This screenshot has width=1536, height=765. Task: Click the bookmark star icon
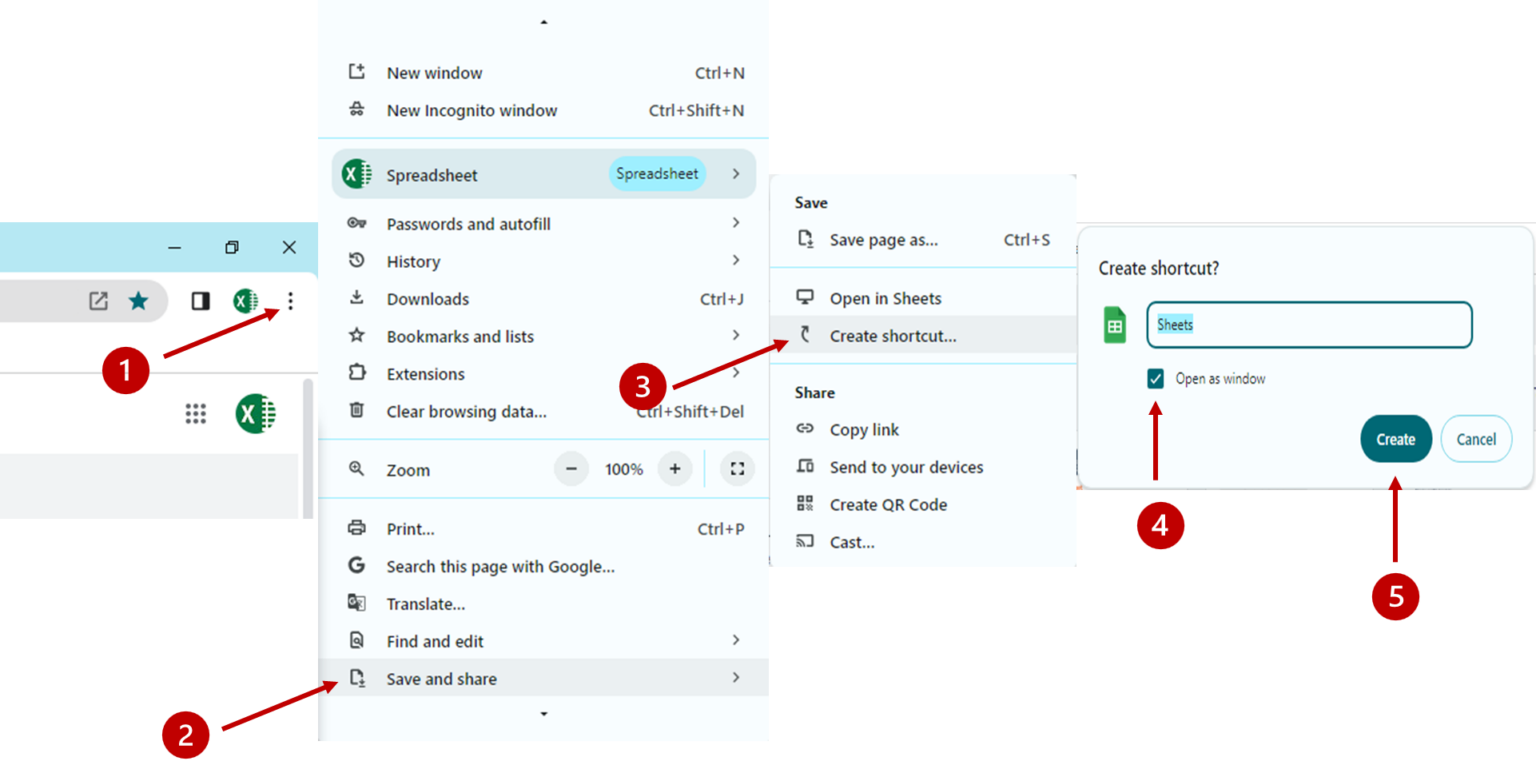coord(138,300)
